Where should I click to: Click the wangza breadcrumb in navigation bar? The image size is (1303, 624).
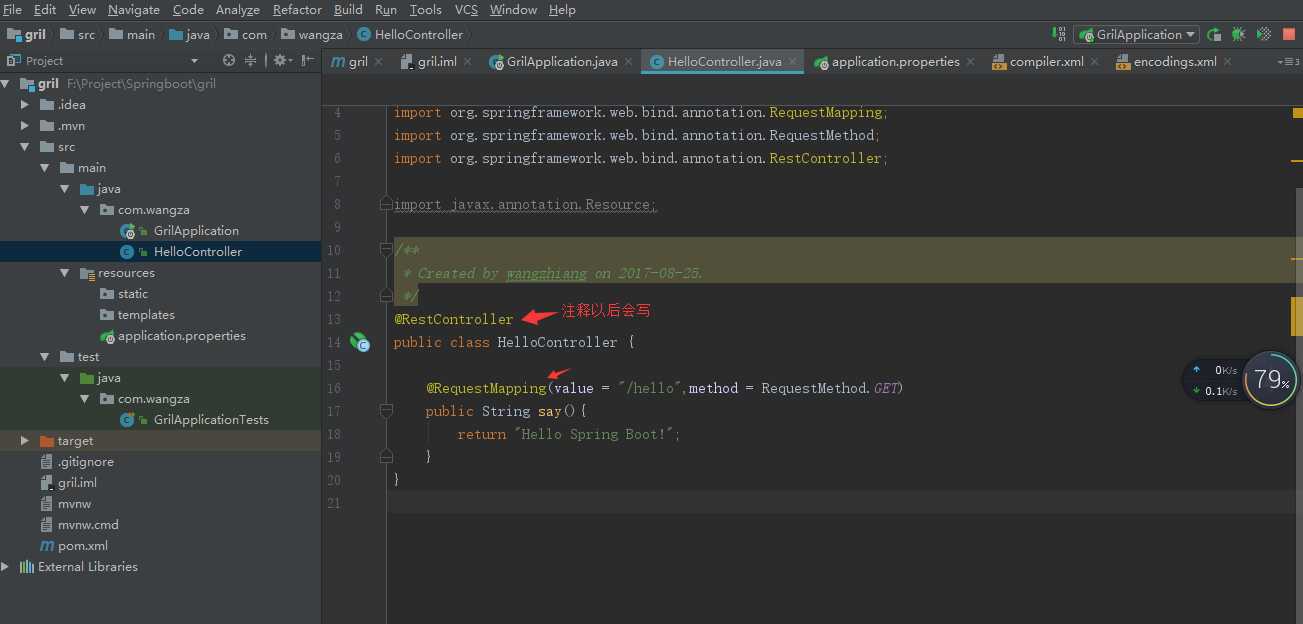tap(311, 34)
